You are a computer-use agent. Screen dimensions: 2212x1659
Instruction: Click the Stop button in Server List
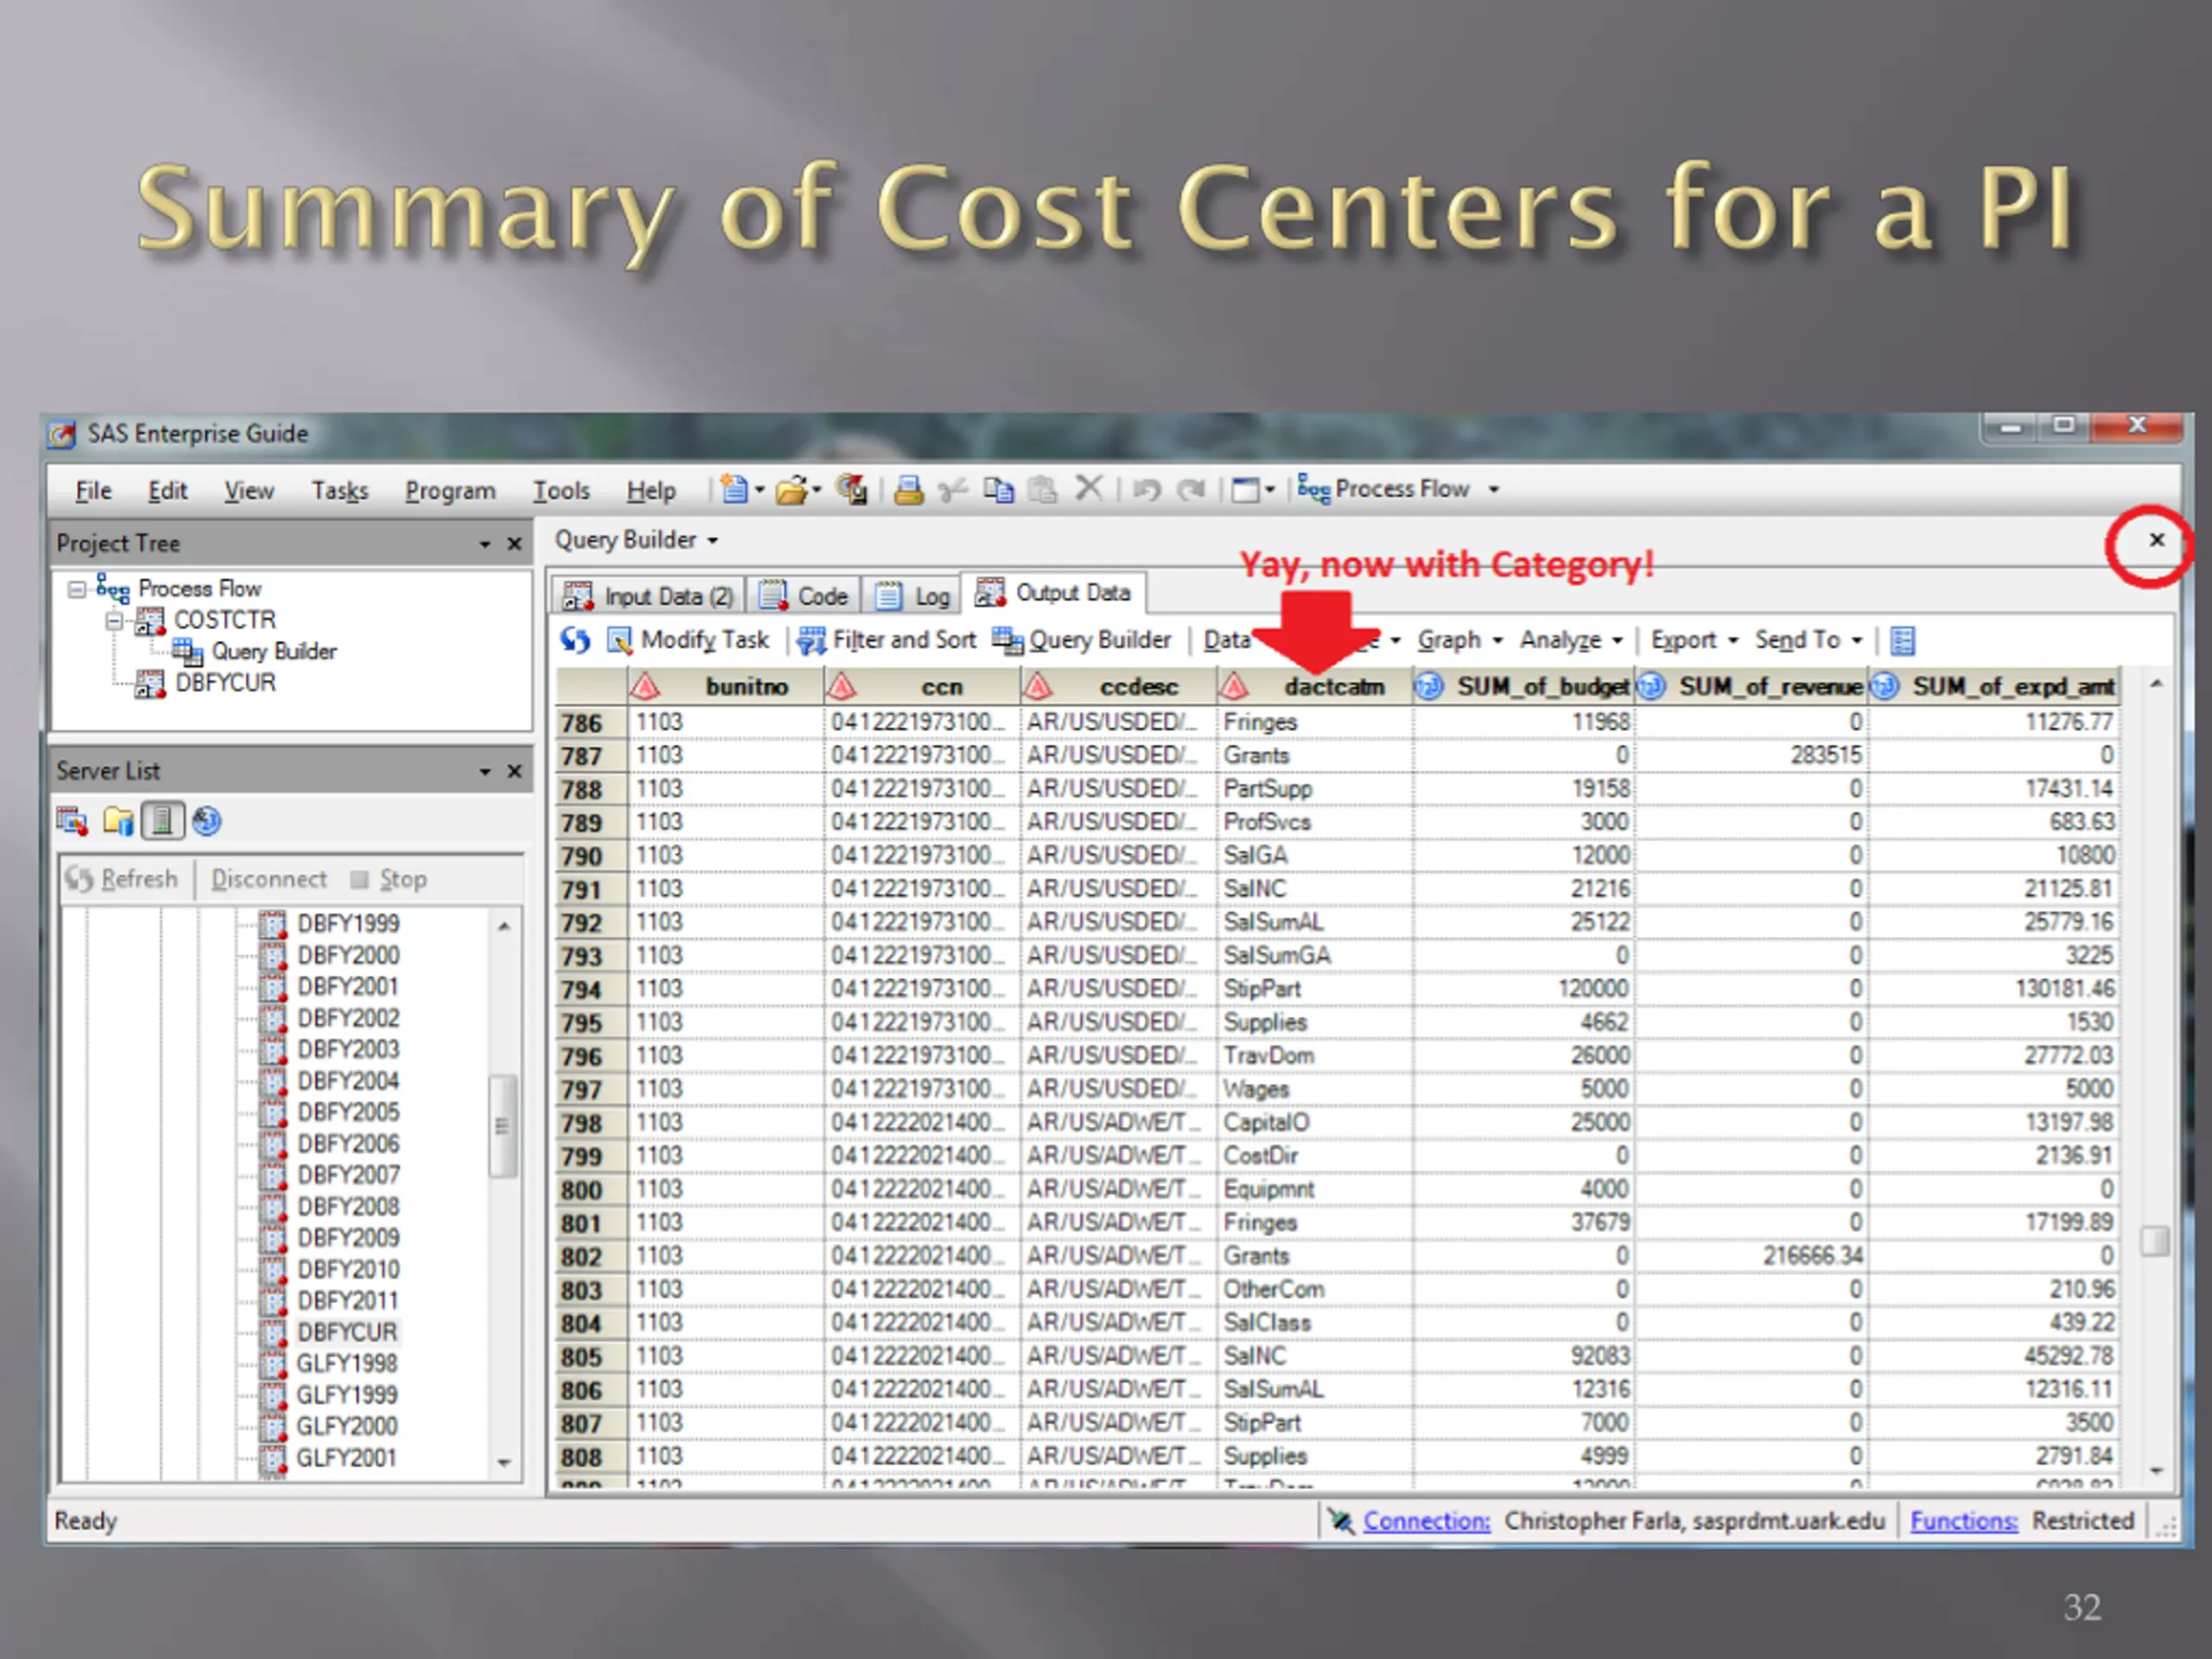[389, 879]
